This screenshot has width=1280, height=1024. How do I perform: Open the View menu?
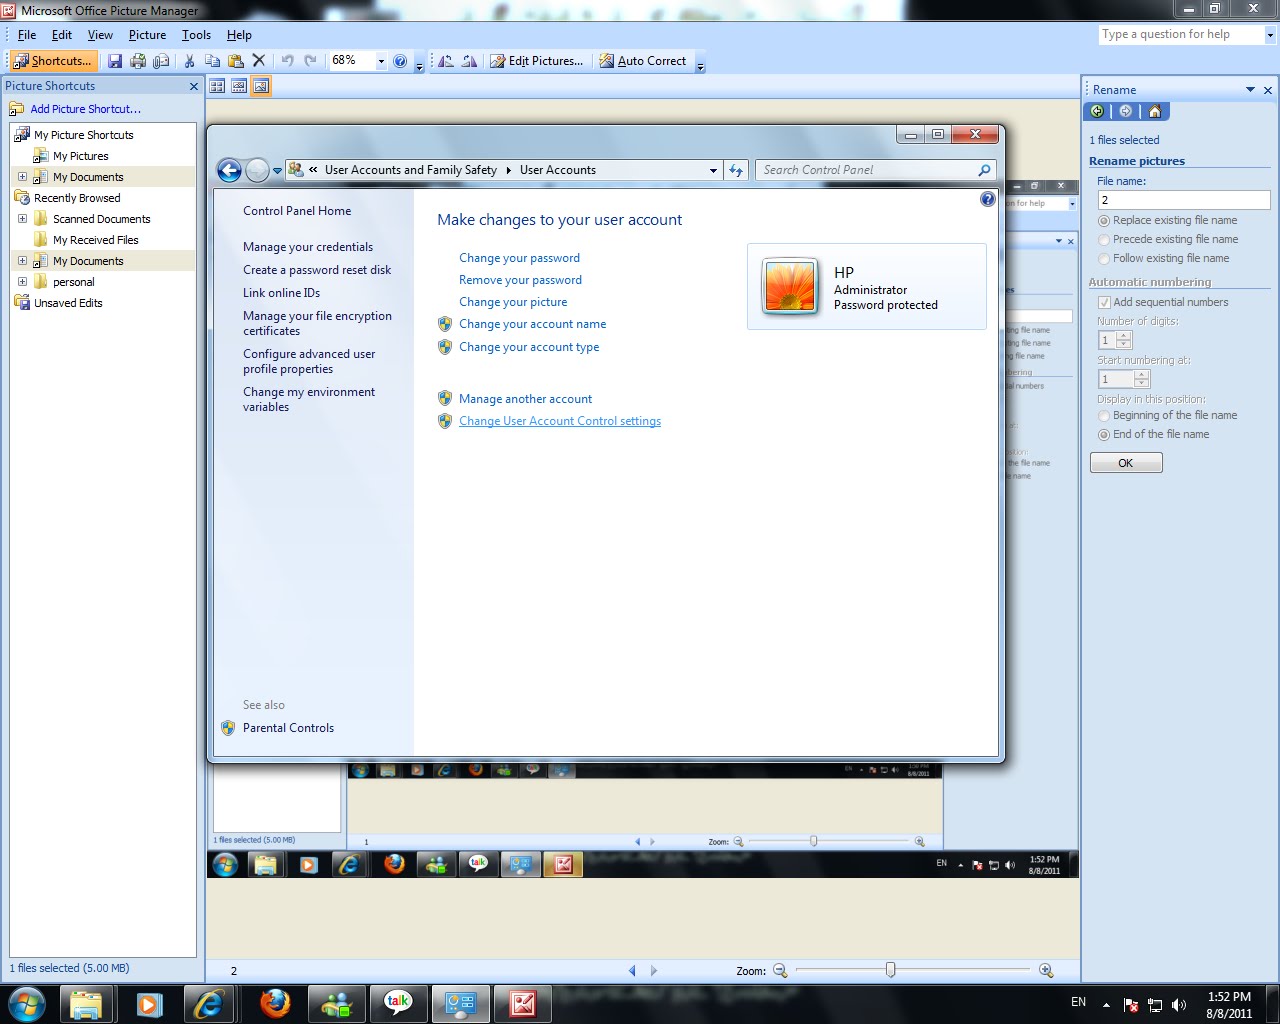[100, 35]
